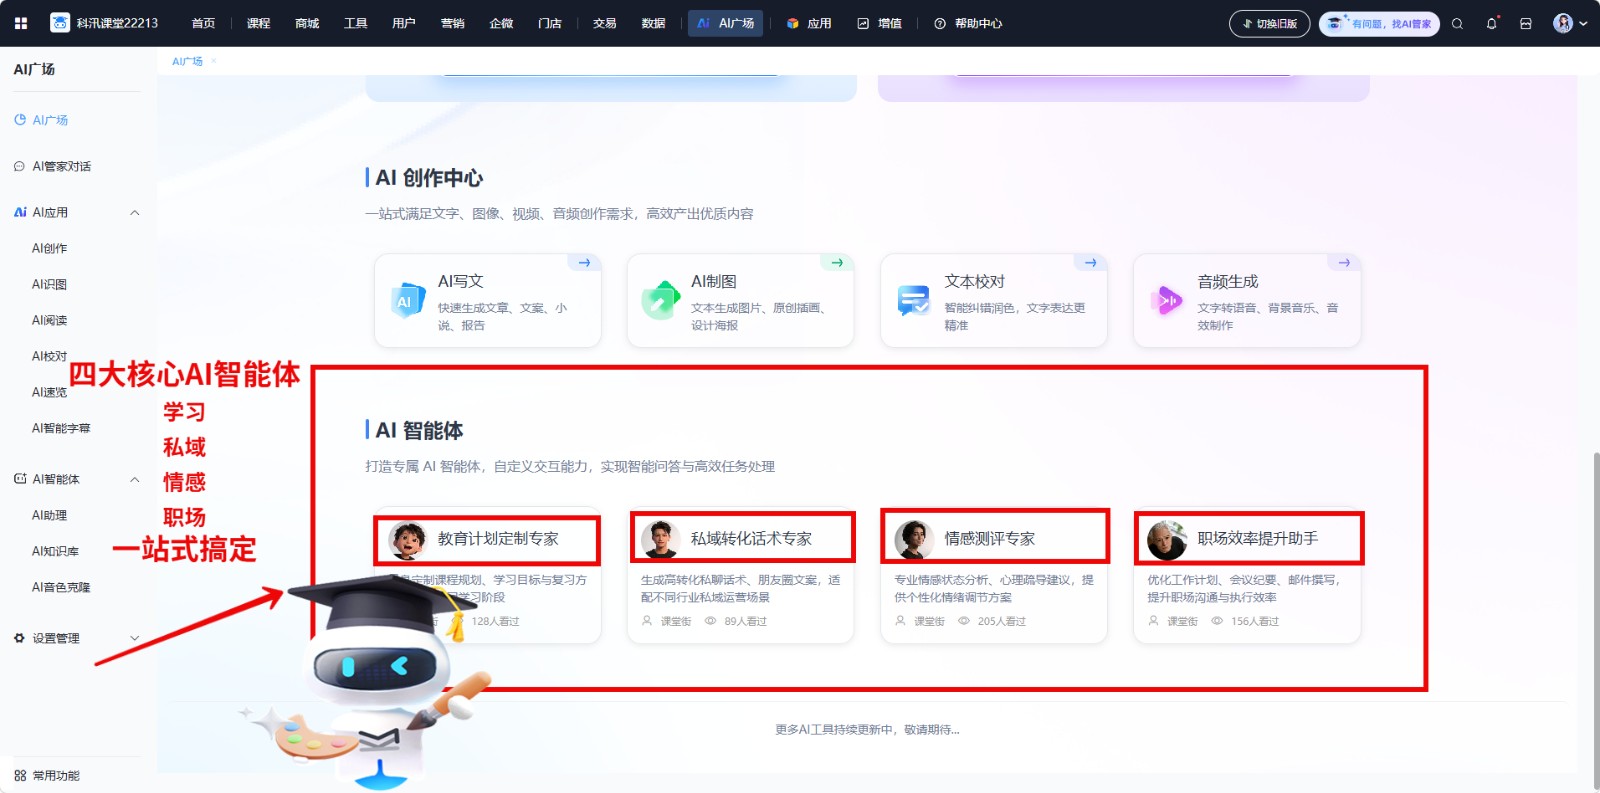Open AI智能字幕 in the sidebar
The width and height of the screenshot is (1600, 793).
pyautogui.click(x=61, y=428)
